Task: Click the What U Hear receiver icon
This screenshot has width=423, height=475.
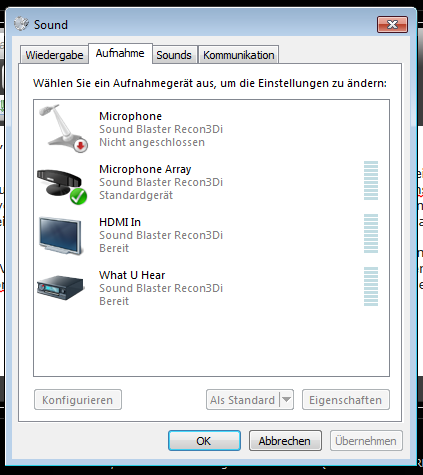Action: pos(60,287)
